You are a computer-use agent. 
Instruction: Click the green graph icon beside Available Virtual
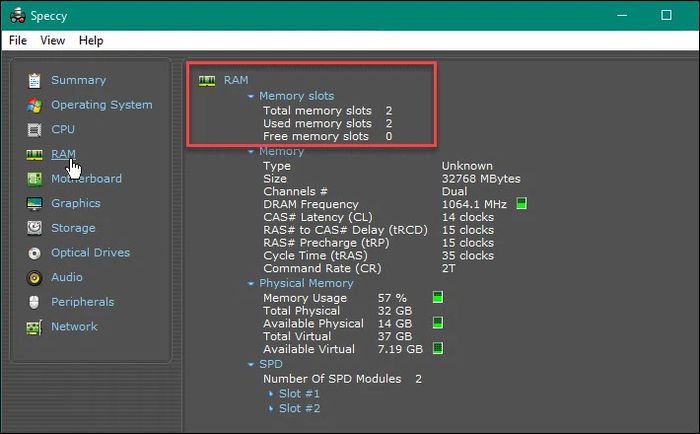438,348
